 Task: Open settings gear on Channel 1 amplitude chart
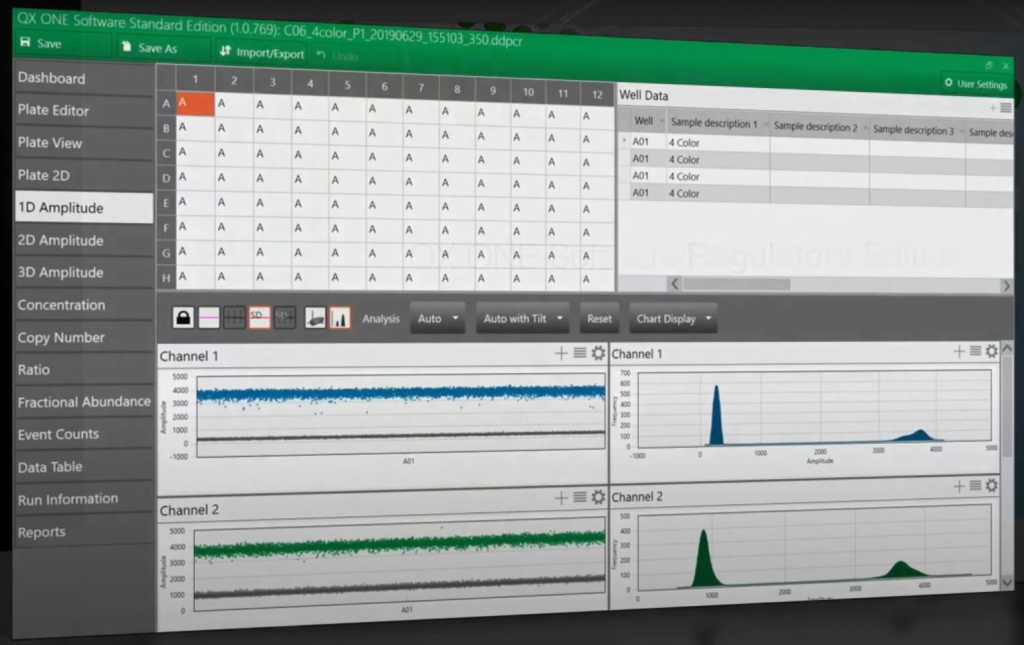(x=598, y=353)
